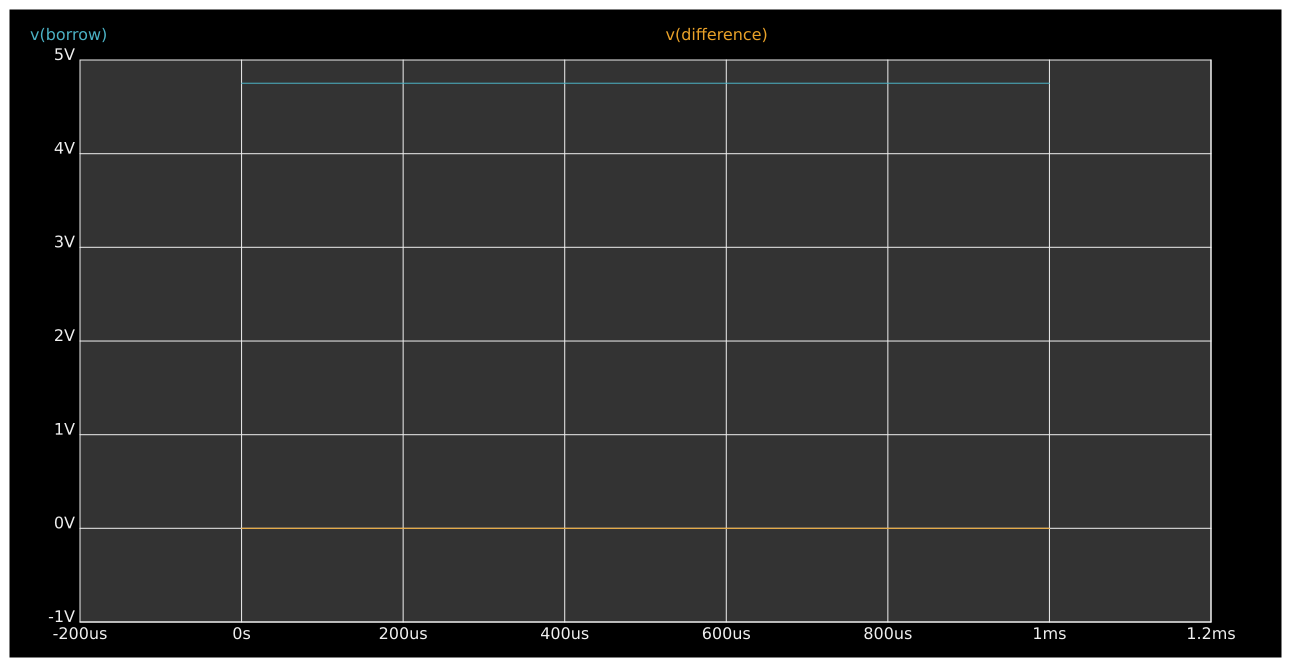The height and width of the screenshot is (667, 1291).
Task: Click the 200us time axis label
Action: (404, 633)
